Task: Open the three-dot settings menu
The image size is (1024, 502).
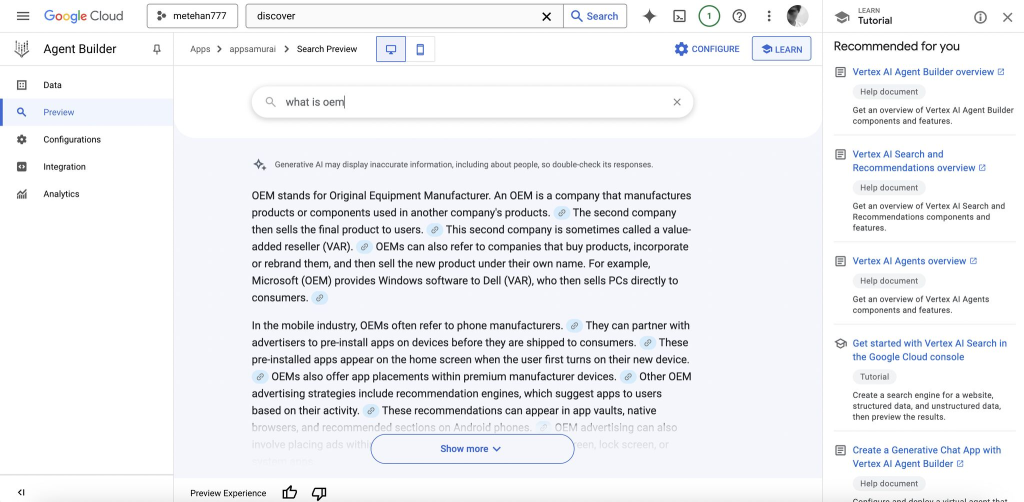Action: pos(768,16)
